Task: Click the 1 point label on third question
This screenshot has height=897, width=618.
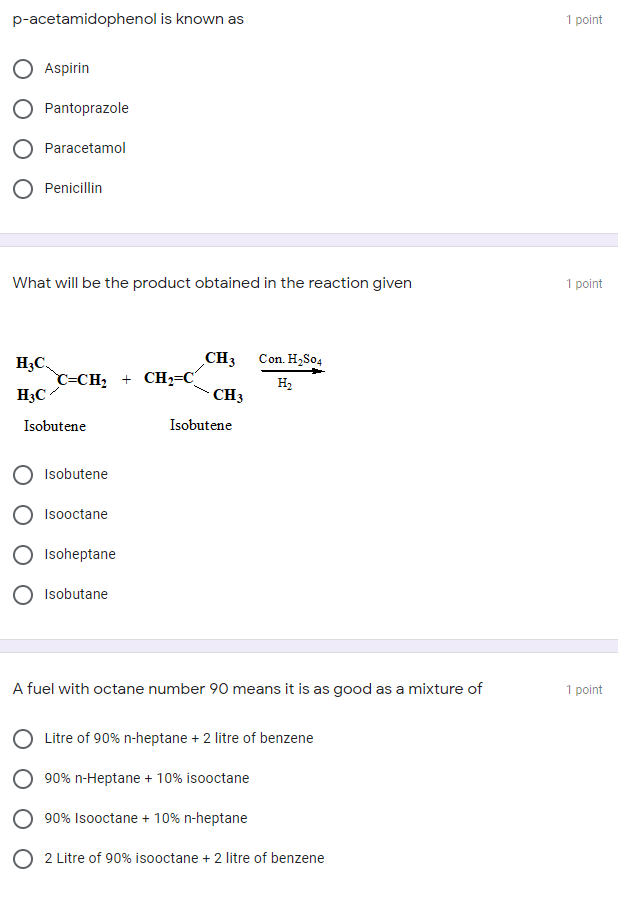Action: tap(584, 689)
